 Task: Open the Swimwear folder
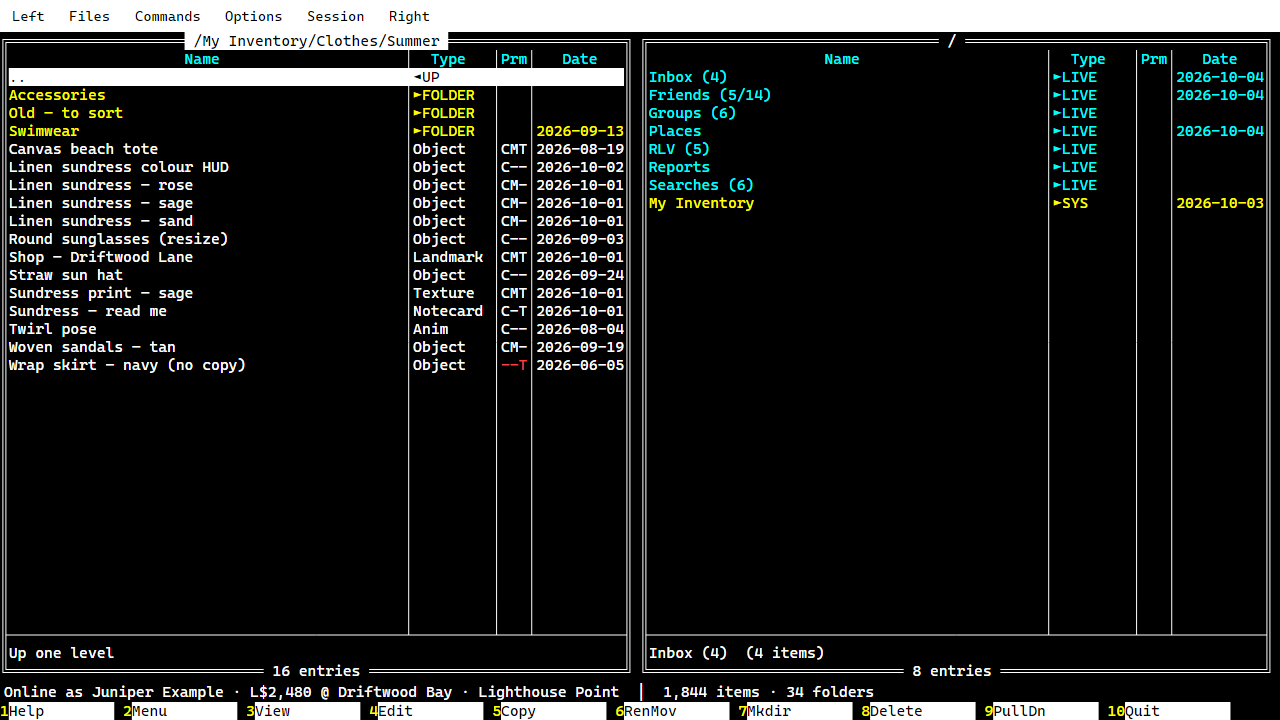(316, 131)
